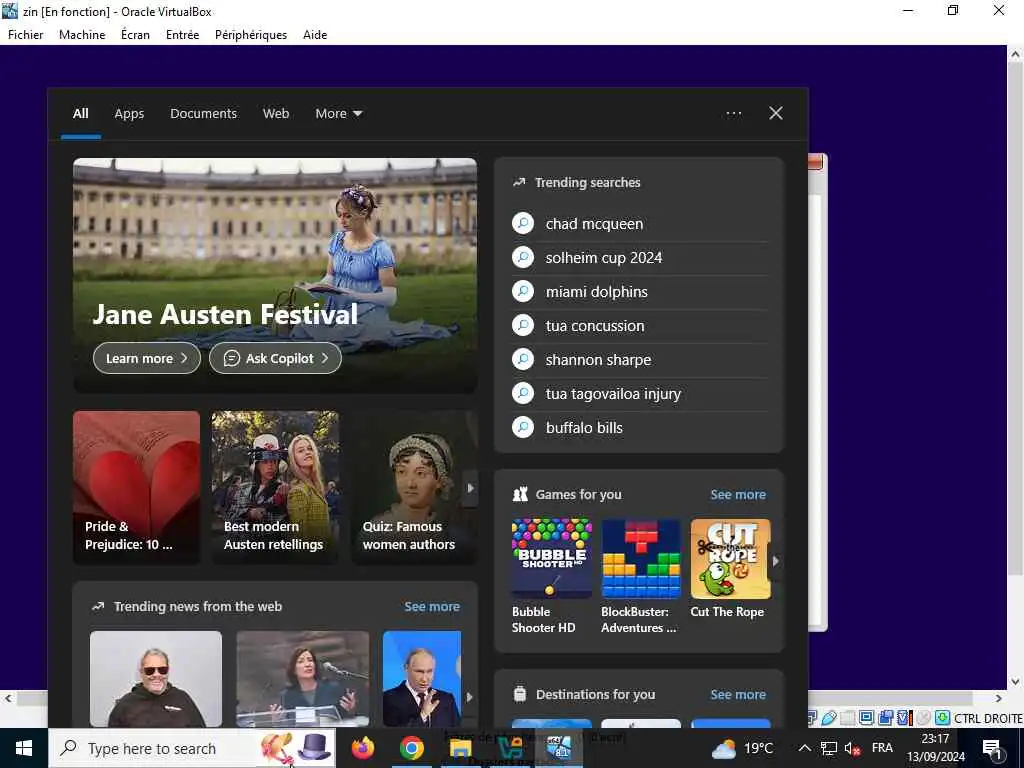See more Trending news from the web
This screenshot has width=1024, height=768.
click(432, 607)
